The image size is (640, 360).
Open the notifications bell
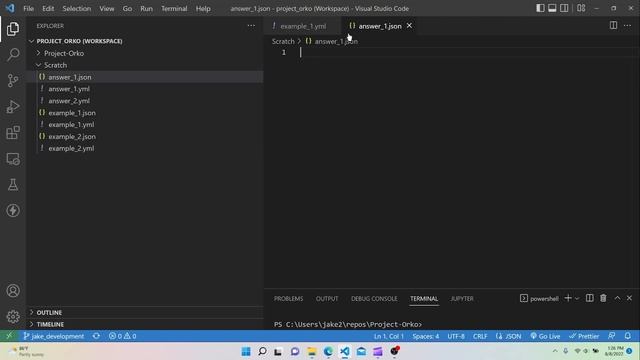[x=628, y=336]
